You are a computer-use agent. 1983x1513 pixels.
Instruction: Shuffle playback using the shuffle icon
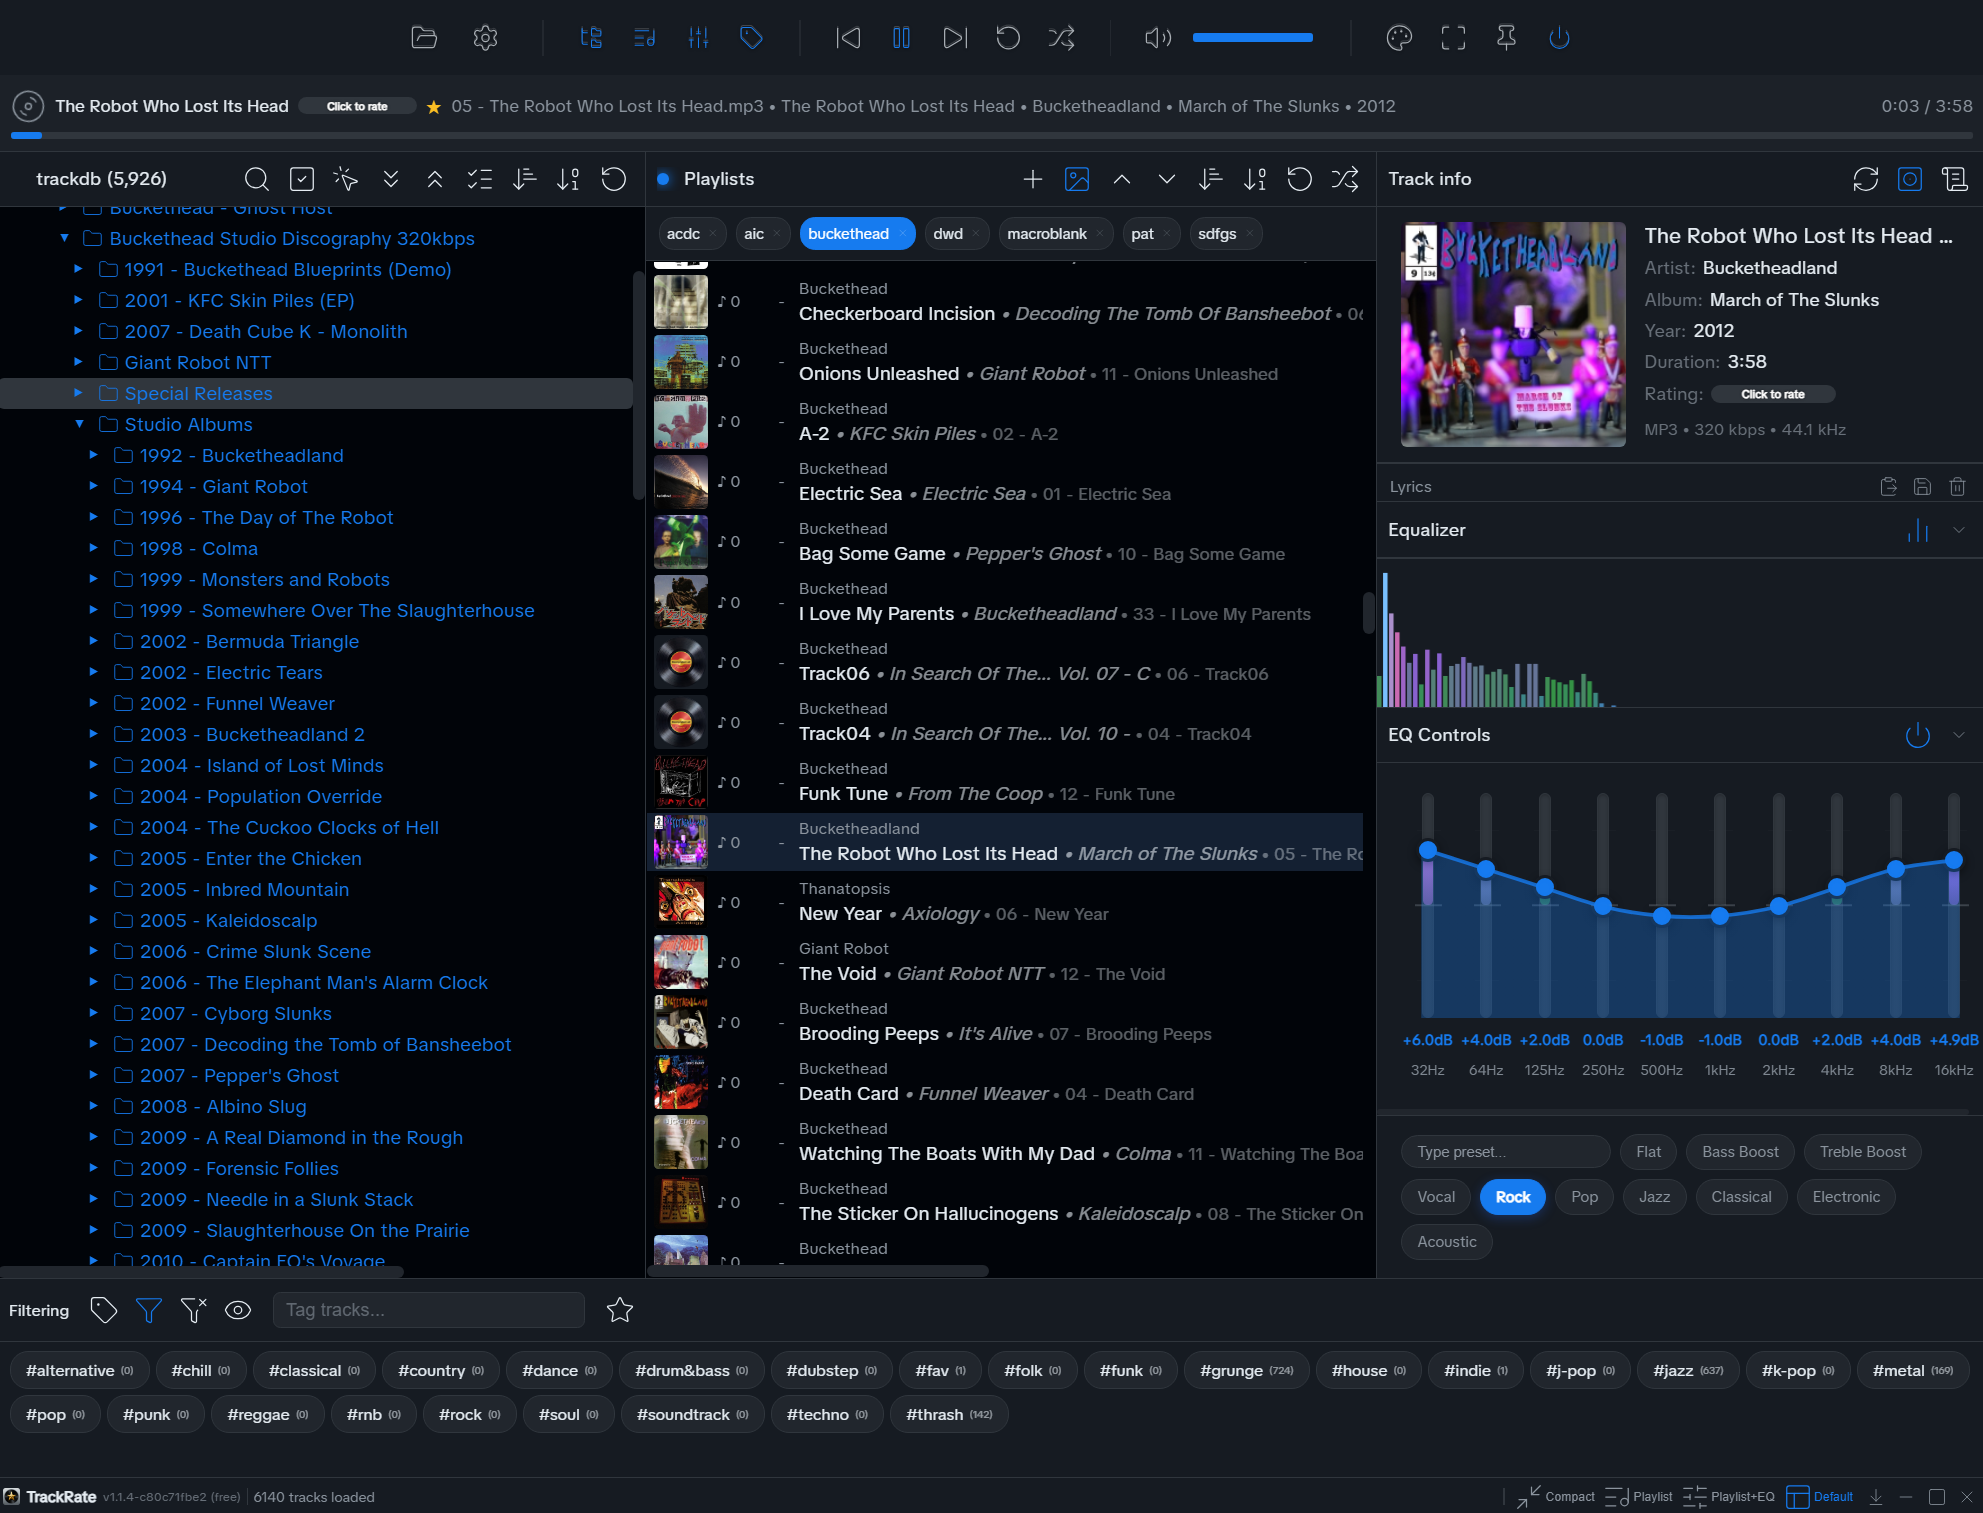click(1061, 37)
